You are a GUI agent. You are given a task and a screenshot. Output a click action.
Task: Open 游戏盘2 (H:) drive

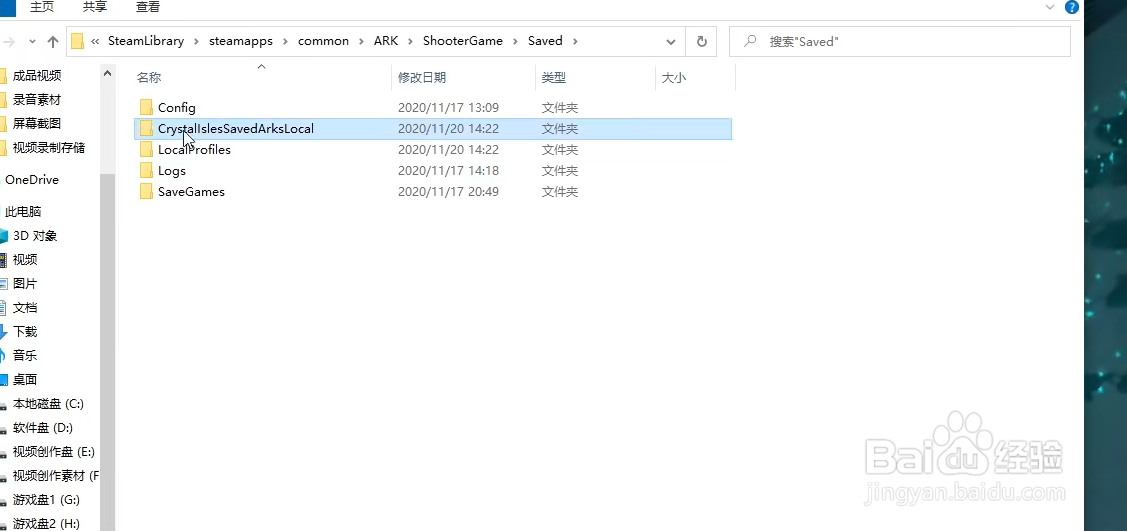tap(46, 523)
